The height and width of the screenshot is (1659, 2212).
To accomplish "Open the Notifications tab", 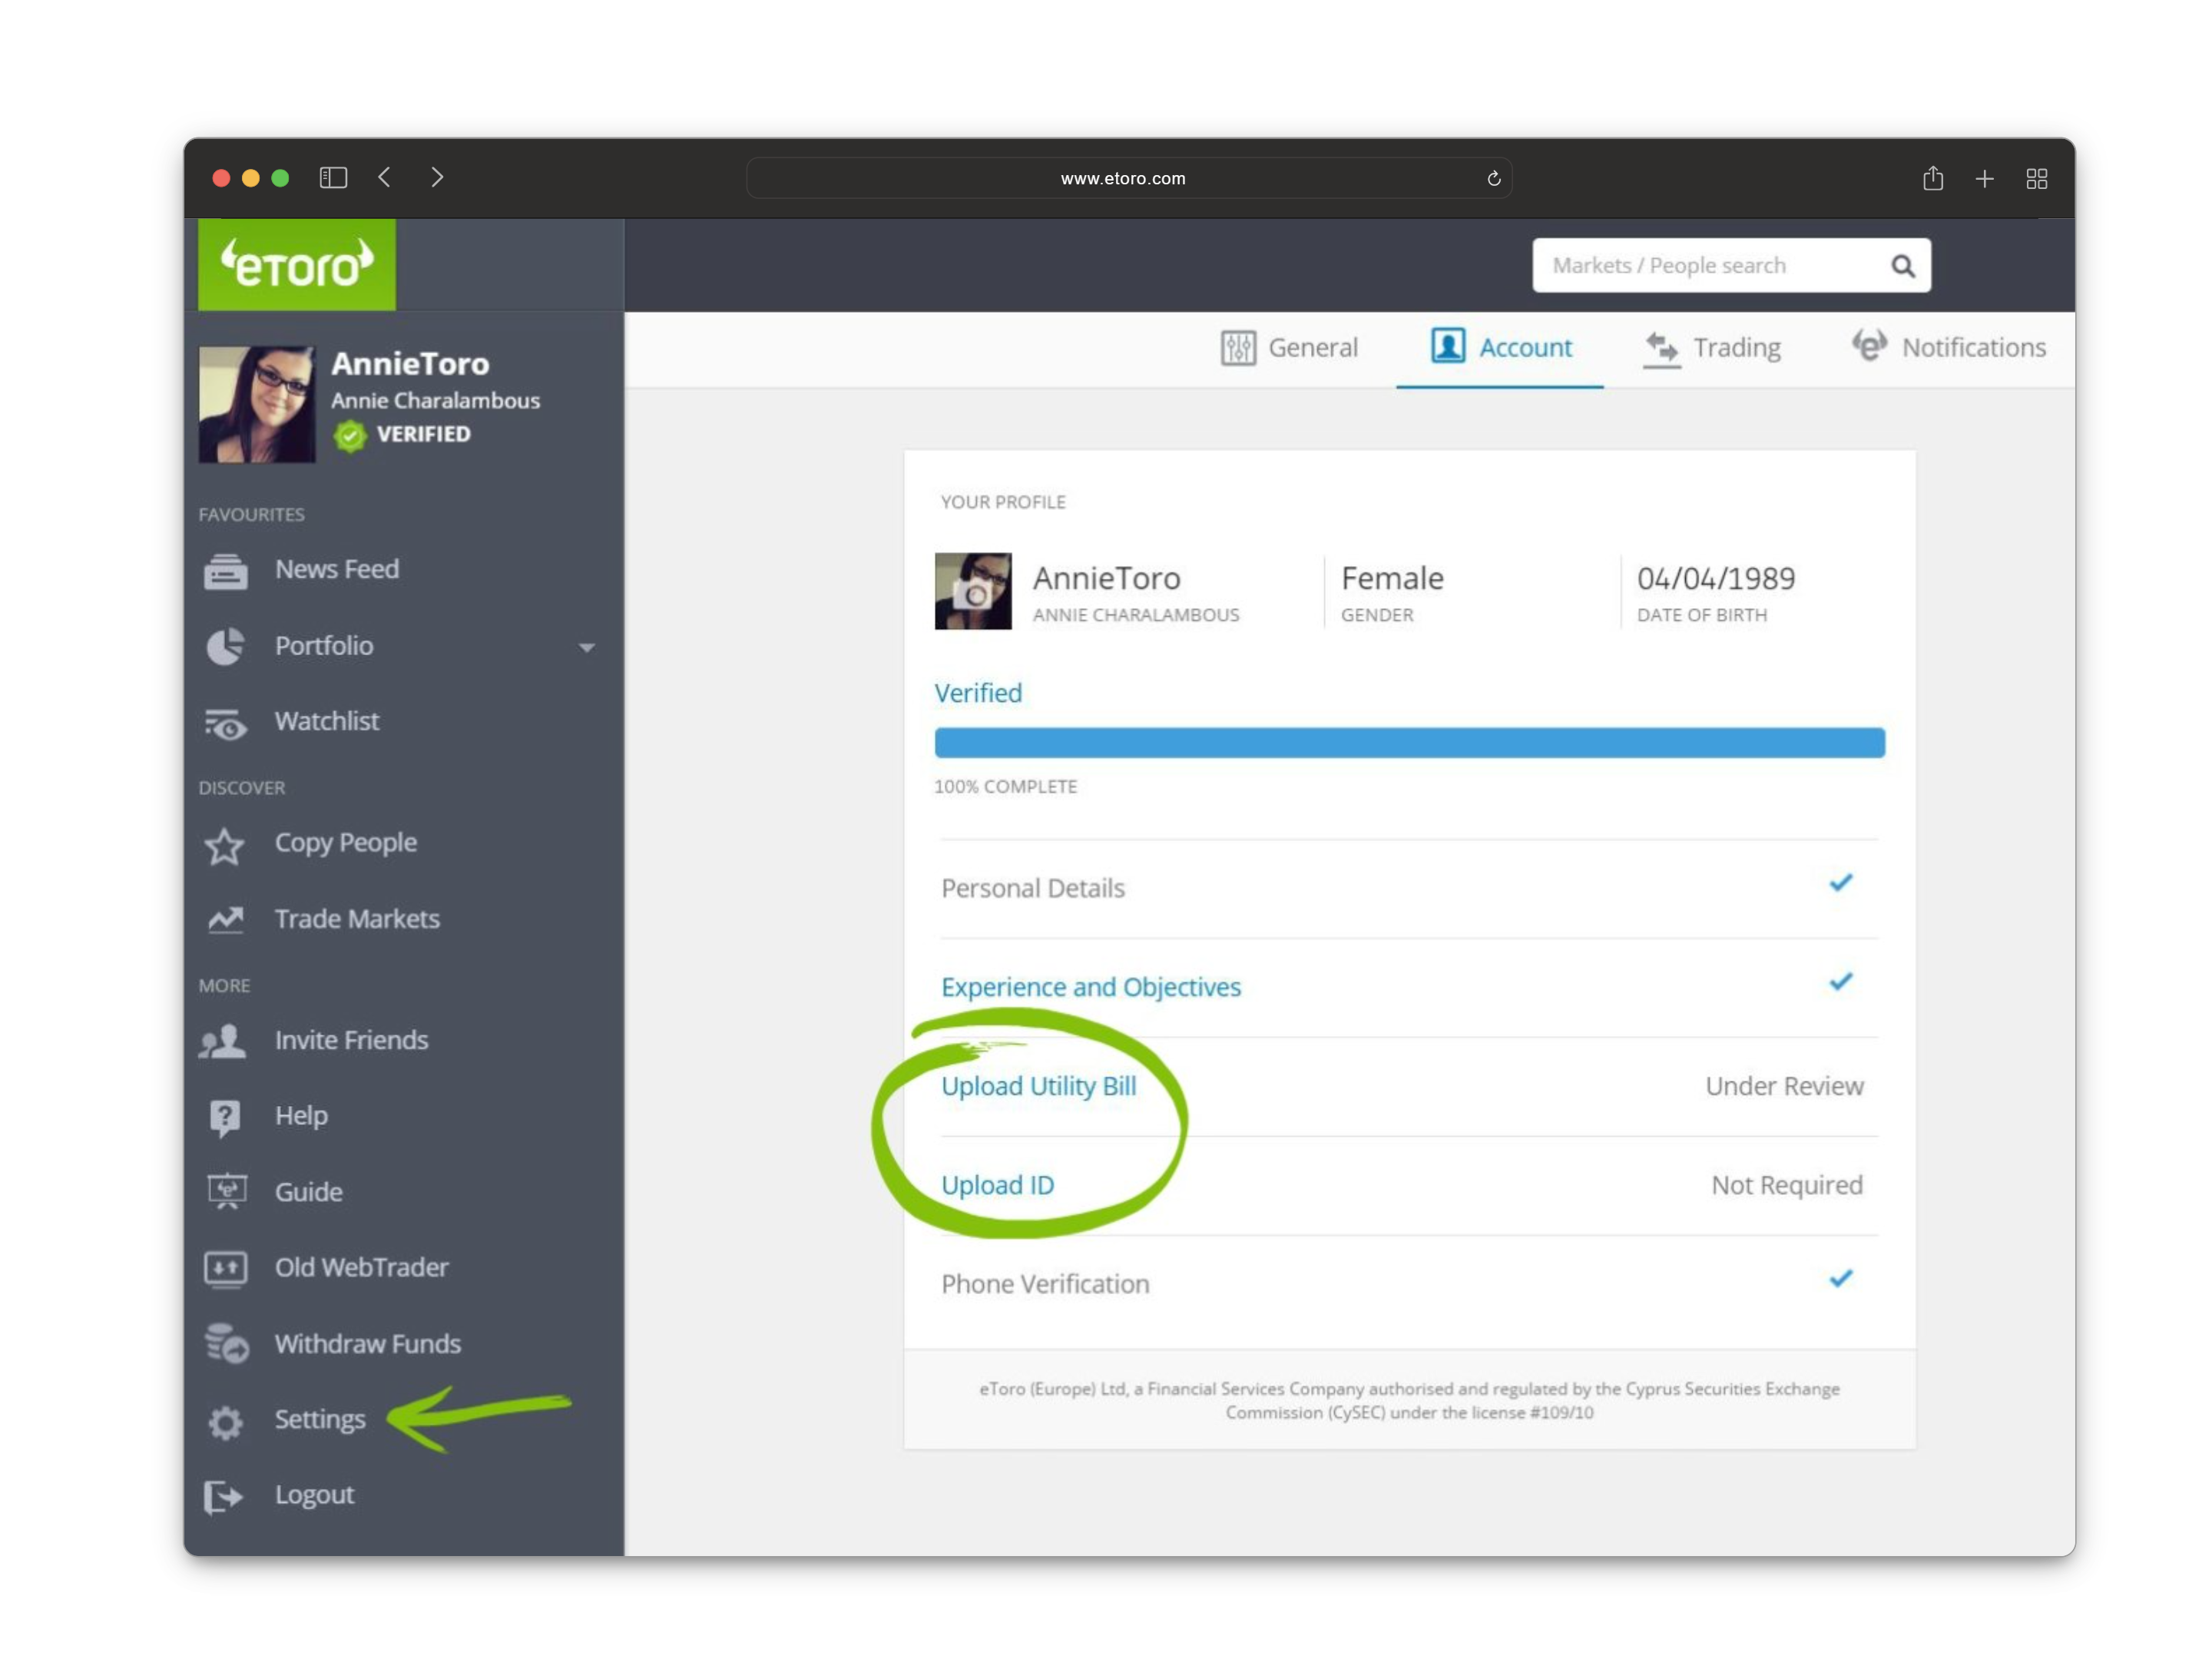I will (x=1948, y=348).
